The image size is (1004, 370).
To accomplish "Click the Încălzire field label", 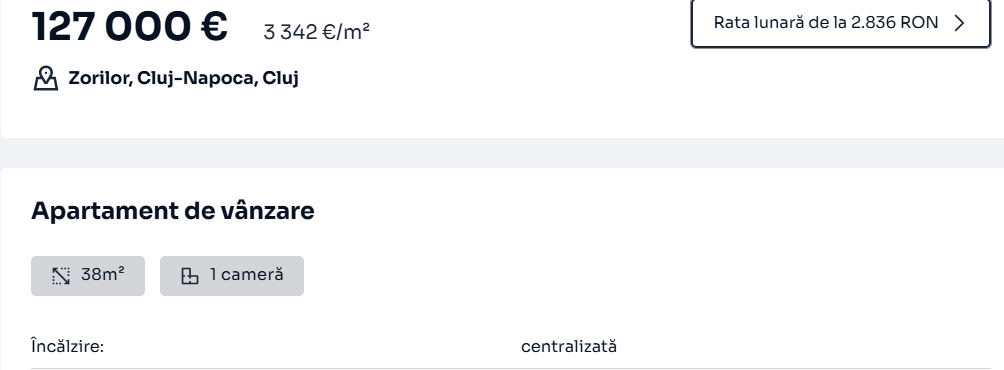I will coord(67,346).
